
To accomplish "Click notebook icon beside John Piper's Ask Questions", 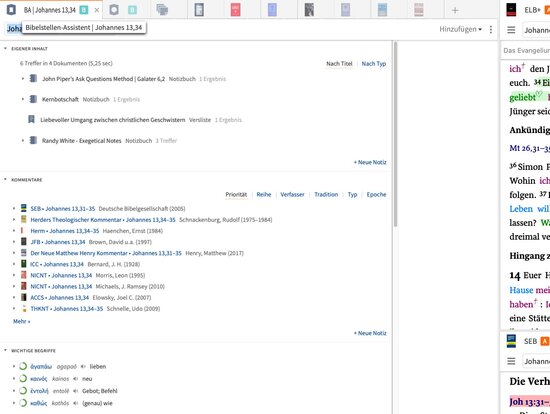I will [33, 78].
